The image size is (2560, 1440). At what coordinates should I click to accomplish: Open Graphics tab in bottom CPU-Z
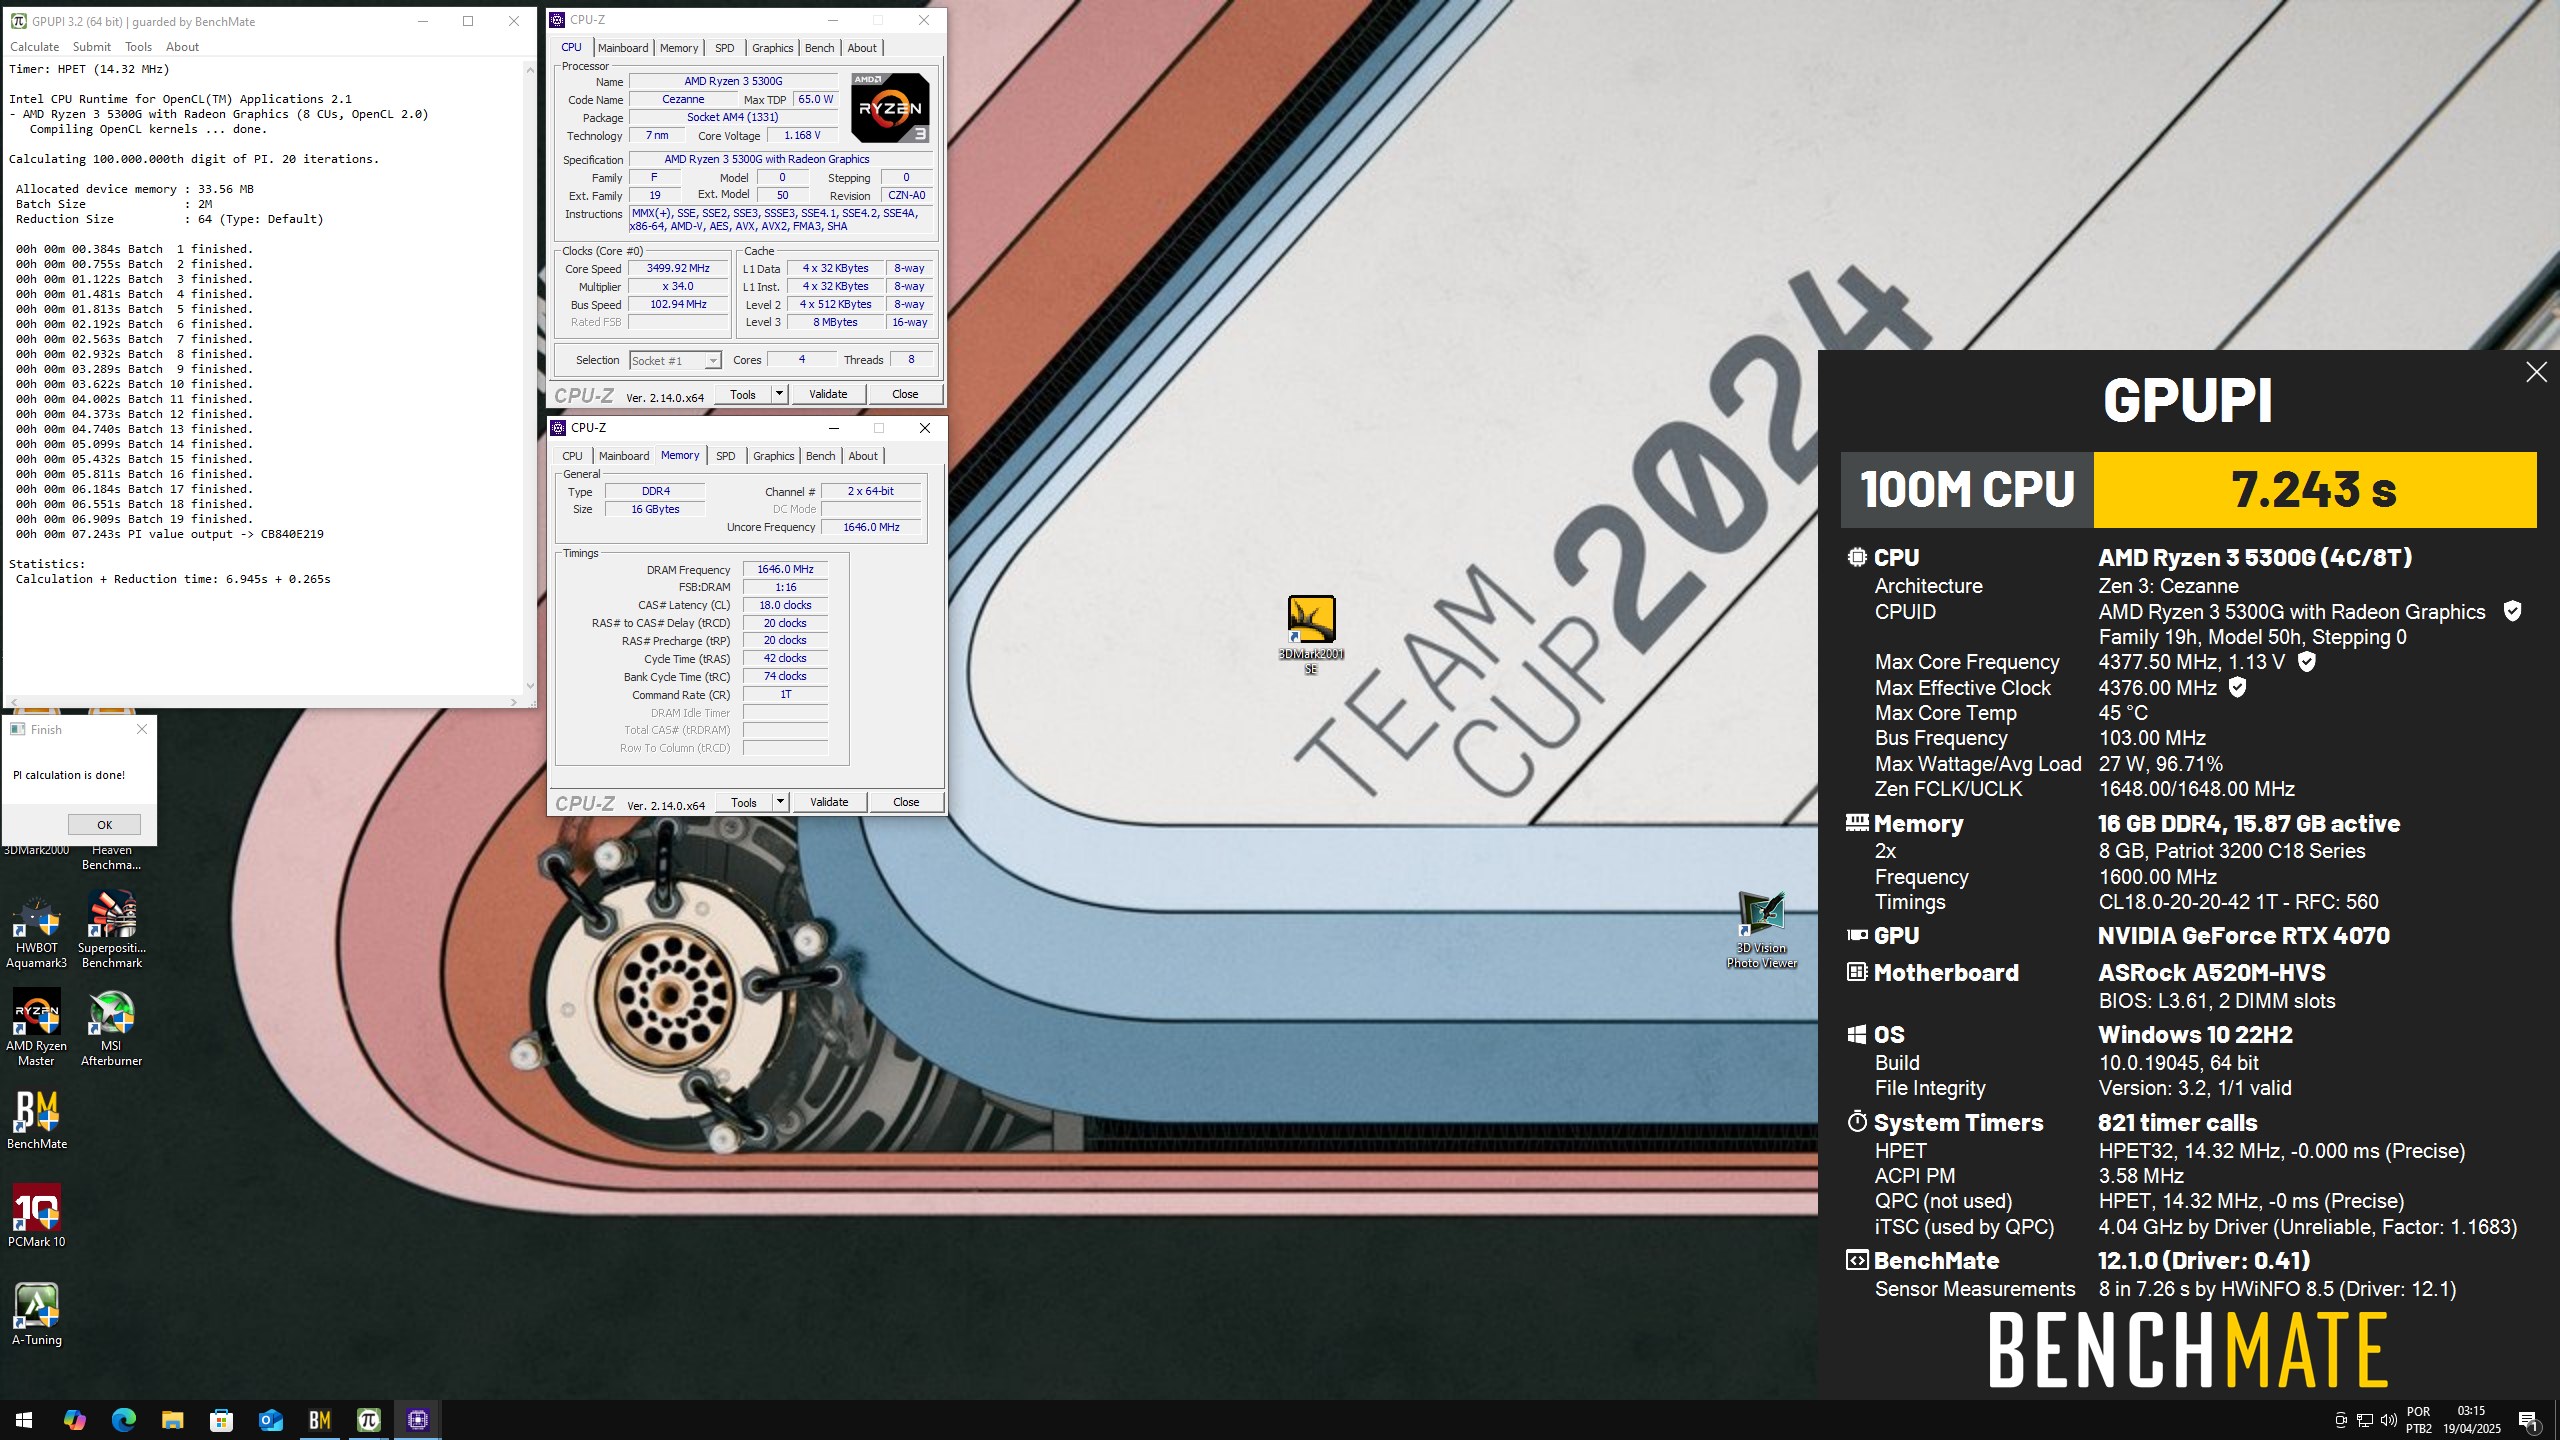point(773,456)
